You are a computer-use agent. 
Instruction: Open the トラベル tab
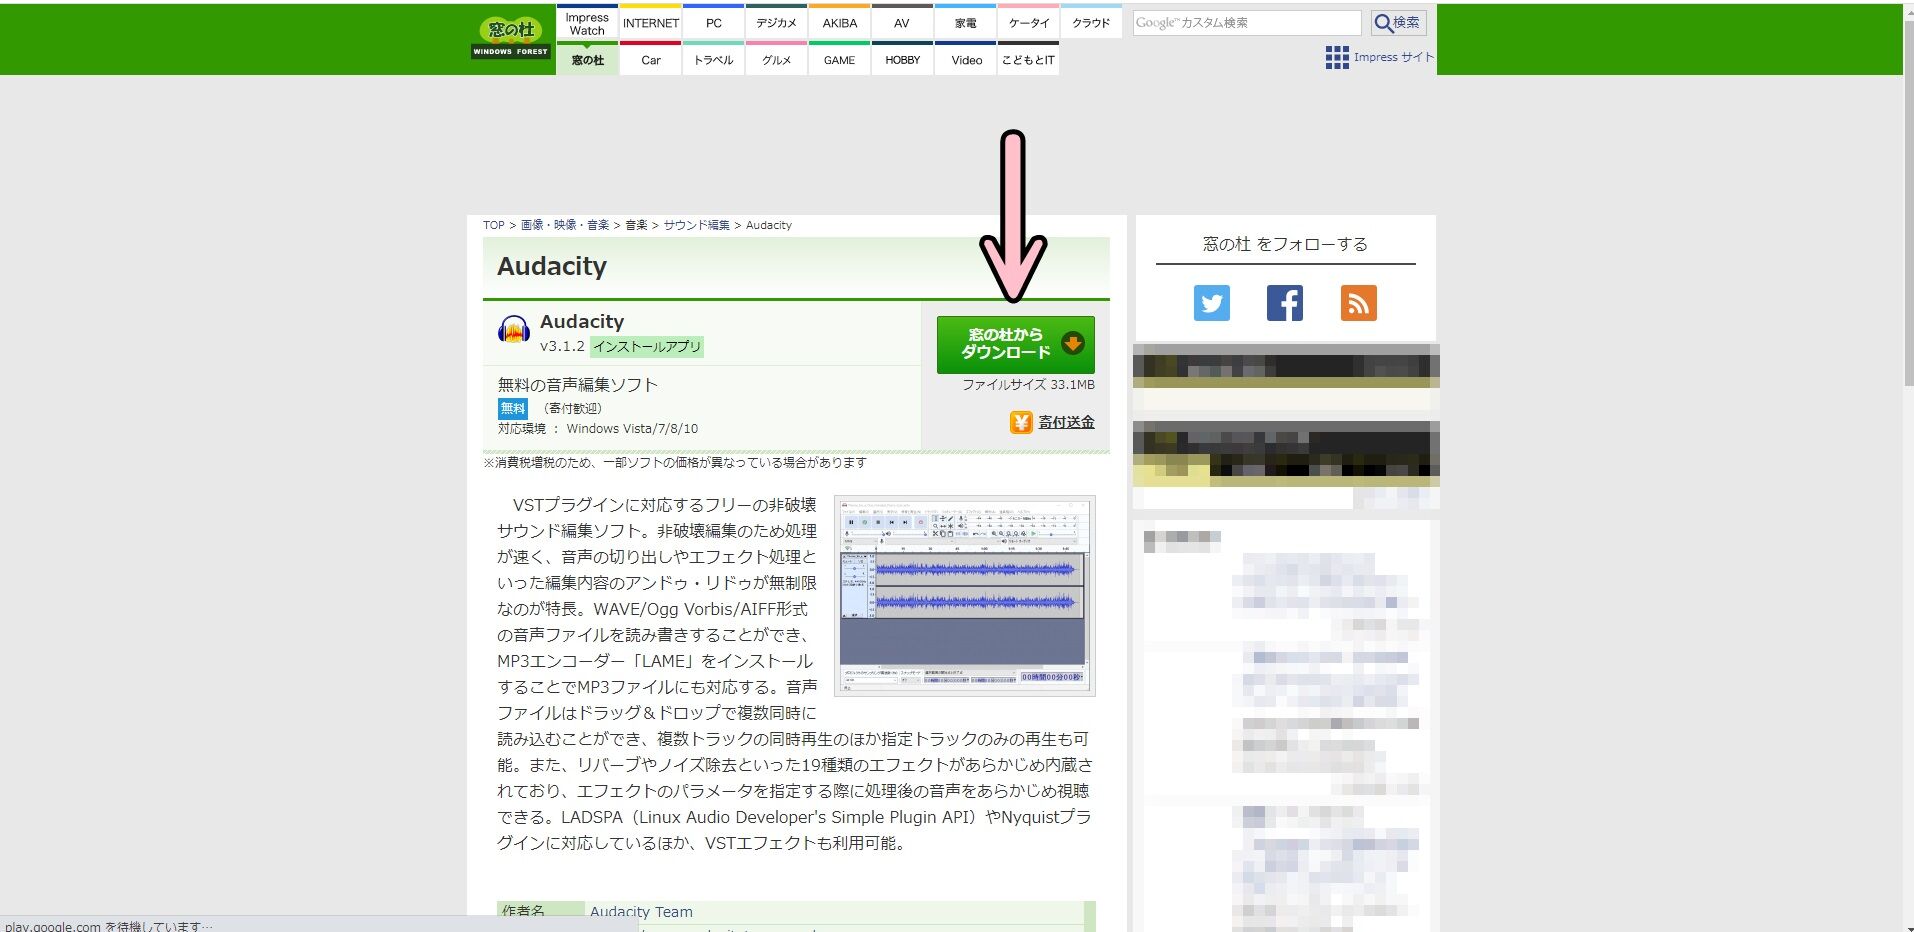713,60
